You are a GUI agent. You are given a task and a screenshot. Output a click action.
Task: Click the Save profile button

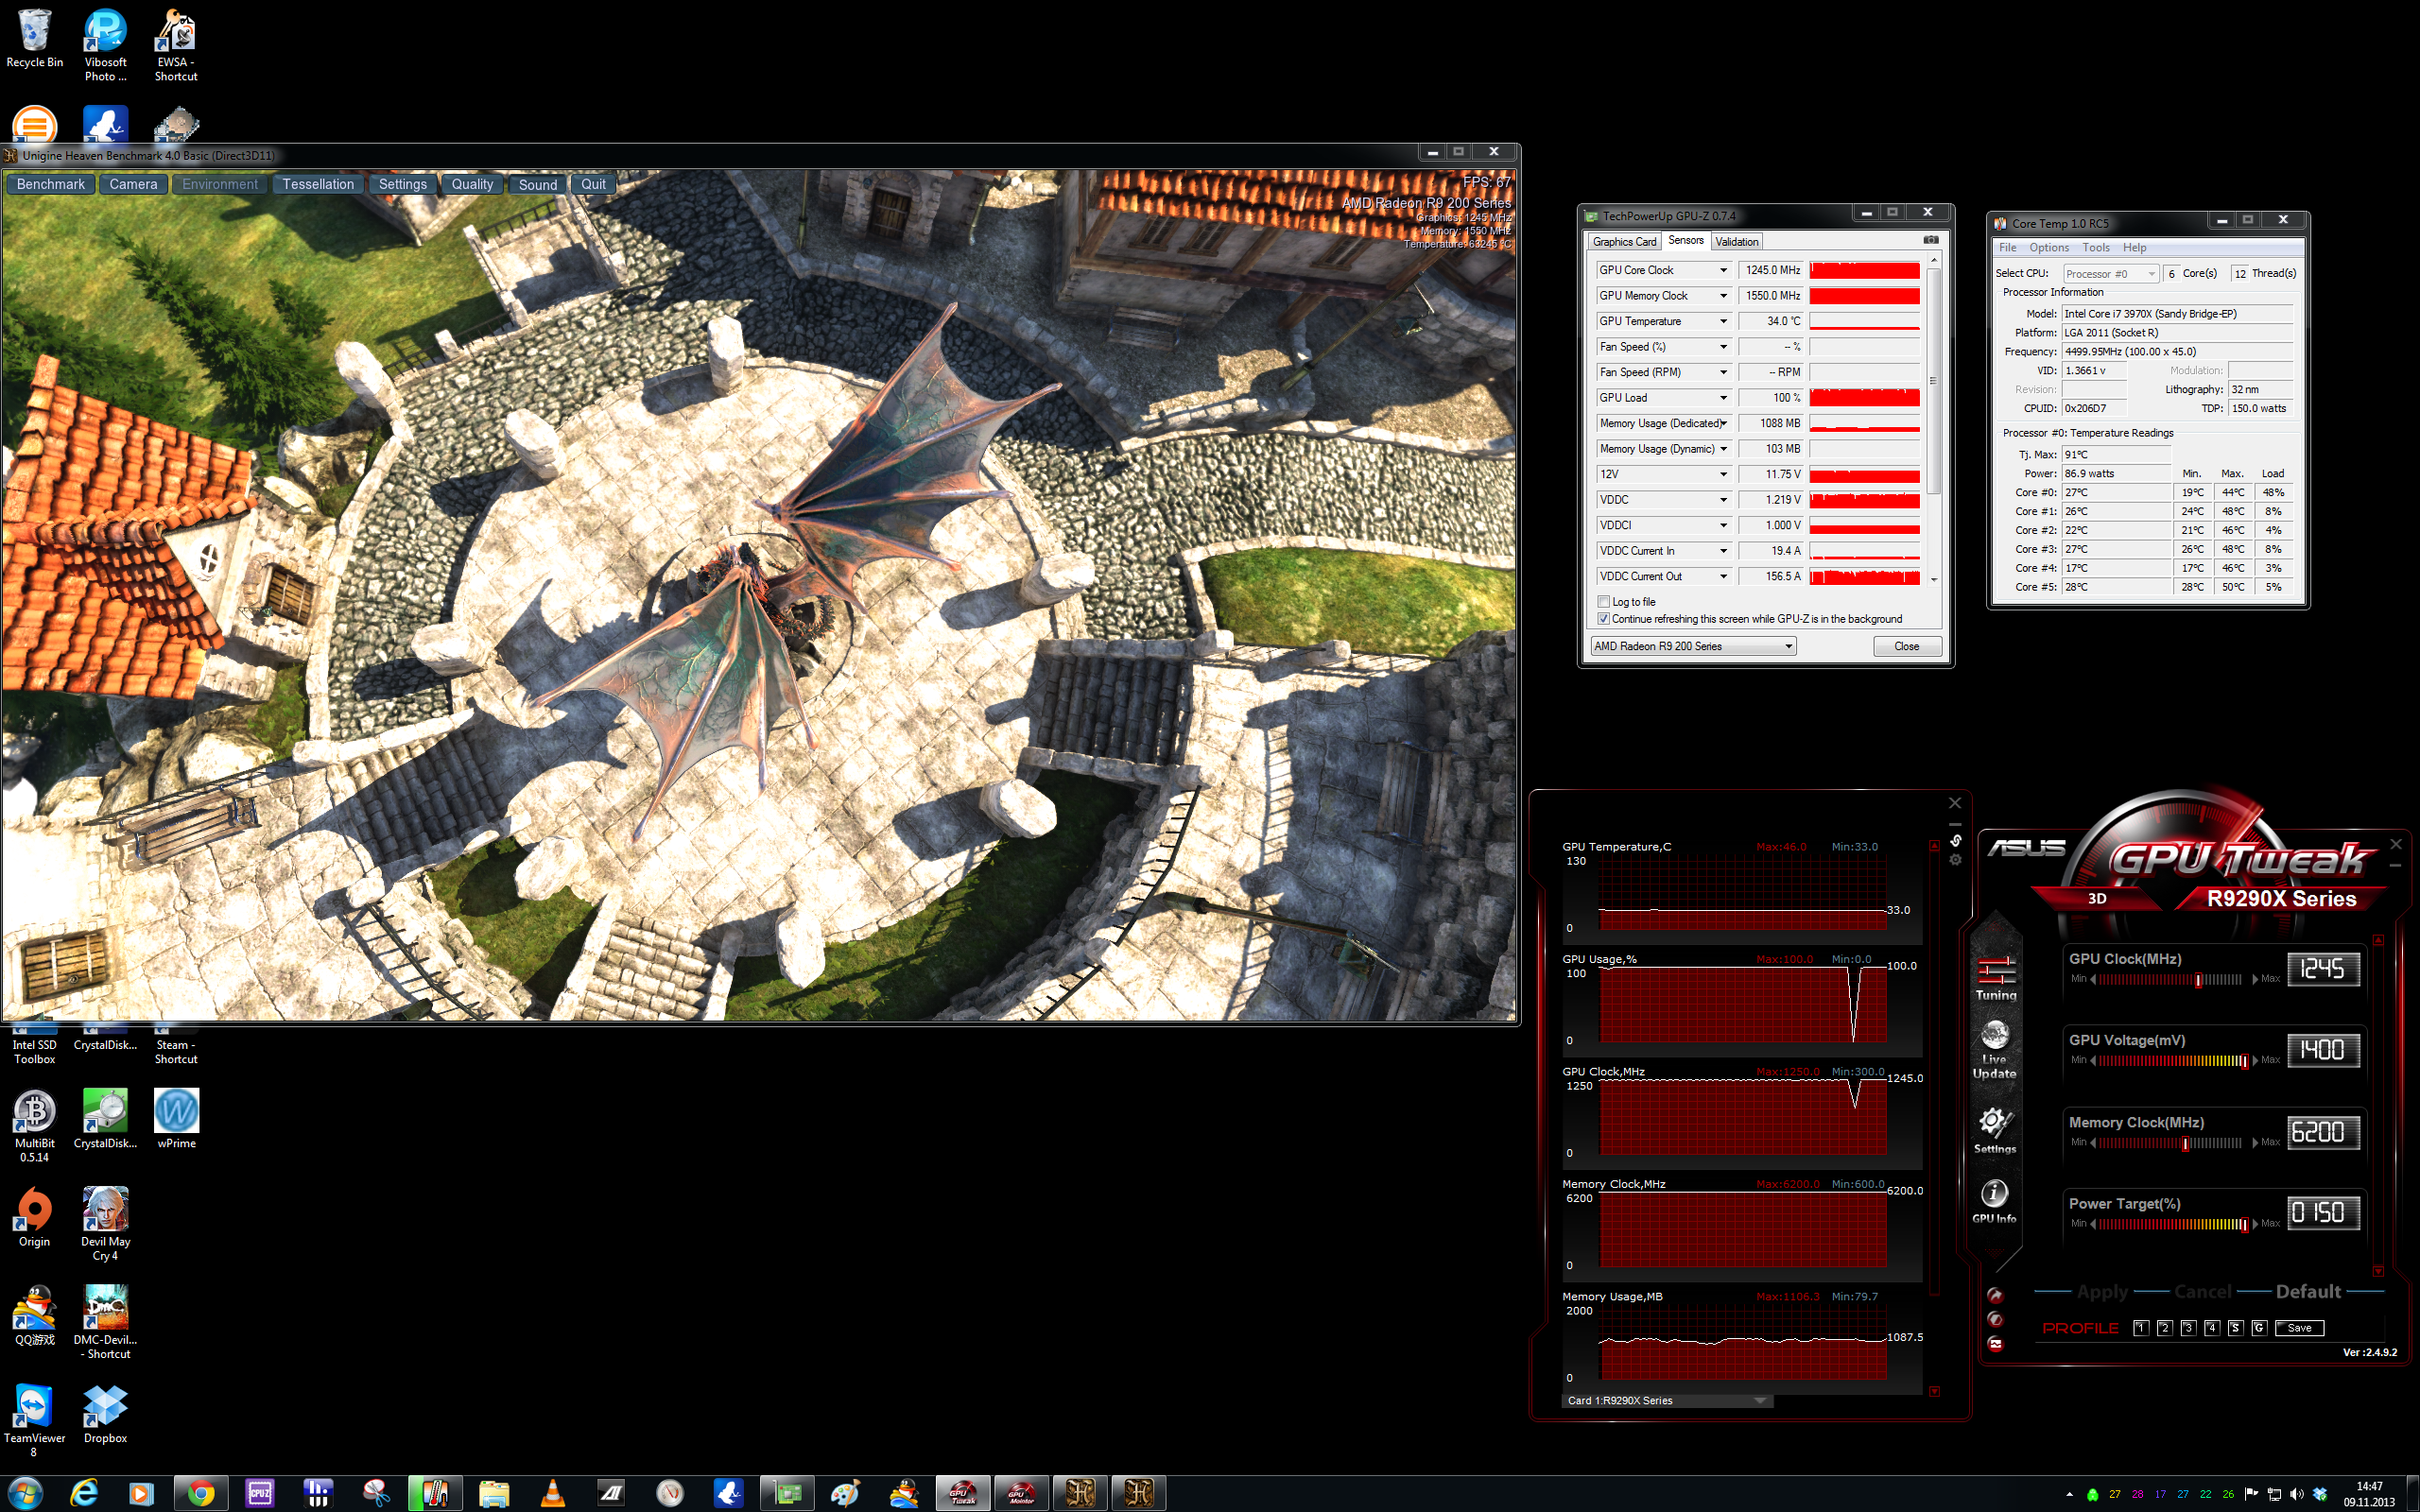(x=2299, y=1328)
